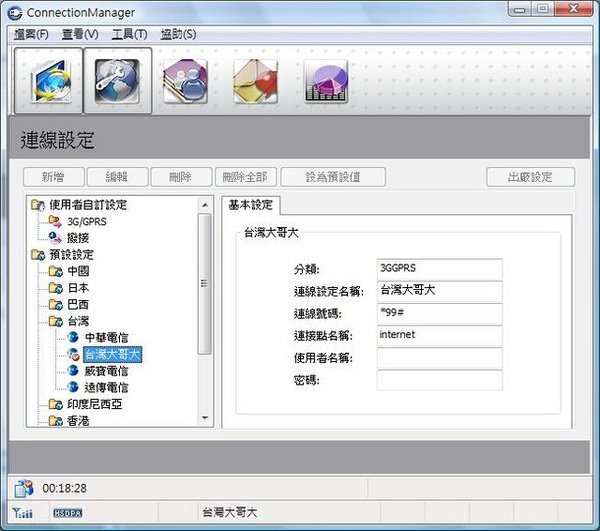Image resolution: width=600 pixels, height=531 pixels.
Task: Open the usage statistics pie chart icon
Action: [326, 81]
